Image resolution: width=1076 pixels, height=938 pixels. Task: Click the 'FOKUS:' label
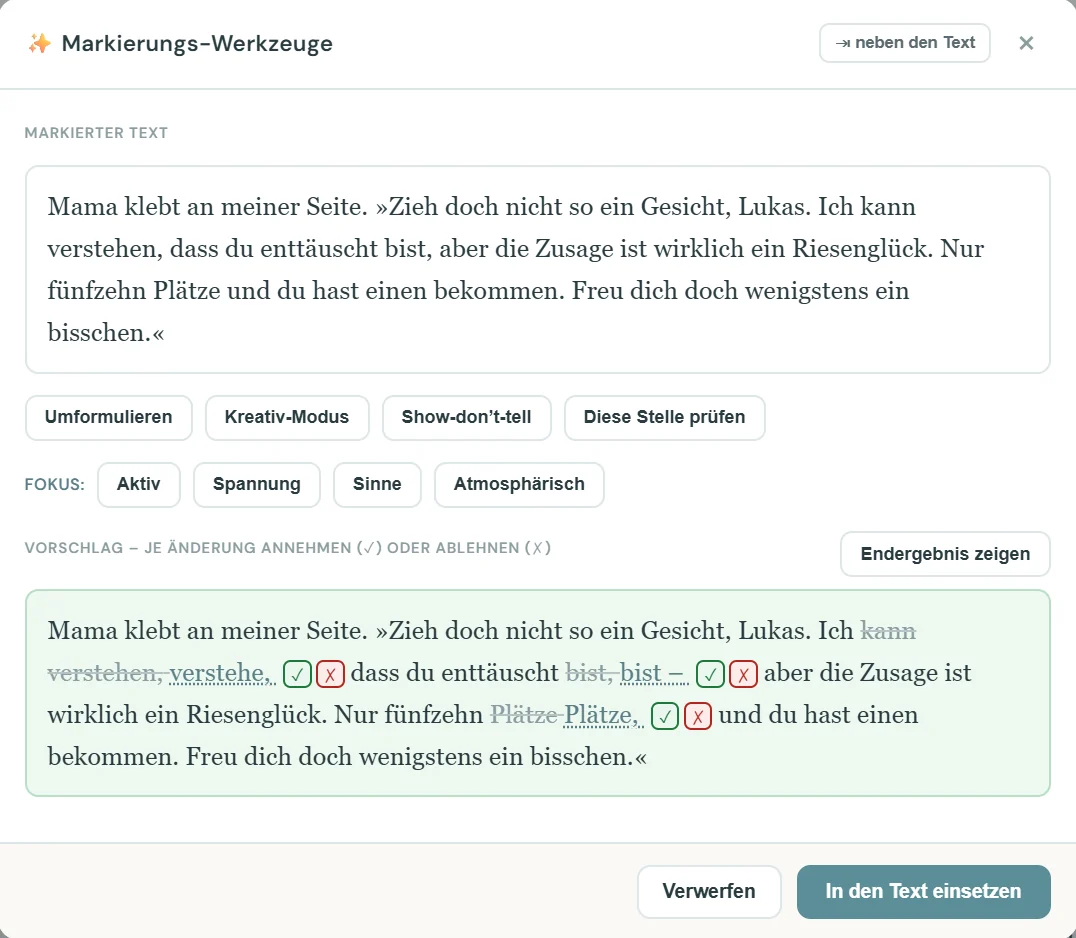(x=54, y=484)
